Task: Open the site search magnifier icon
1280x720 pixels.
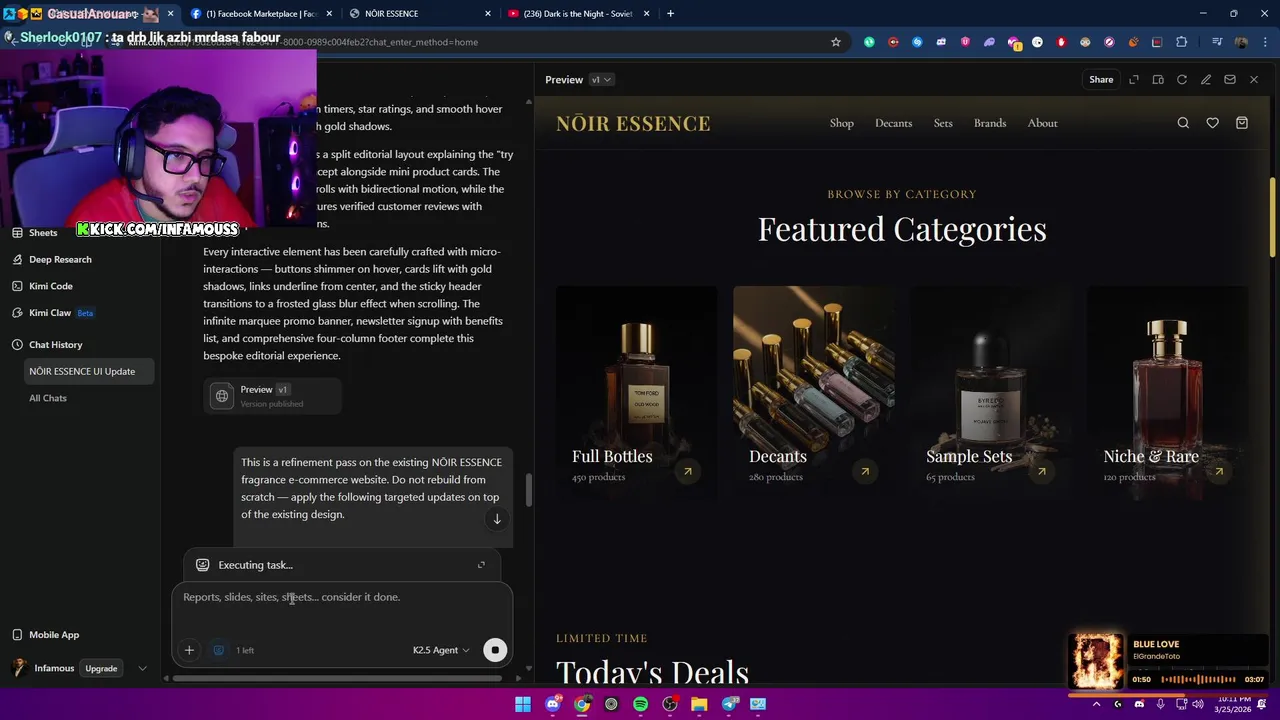Action: (1183, 123)
